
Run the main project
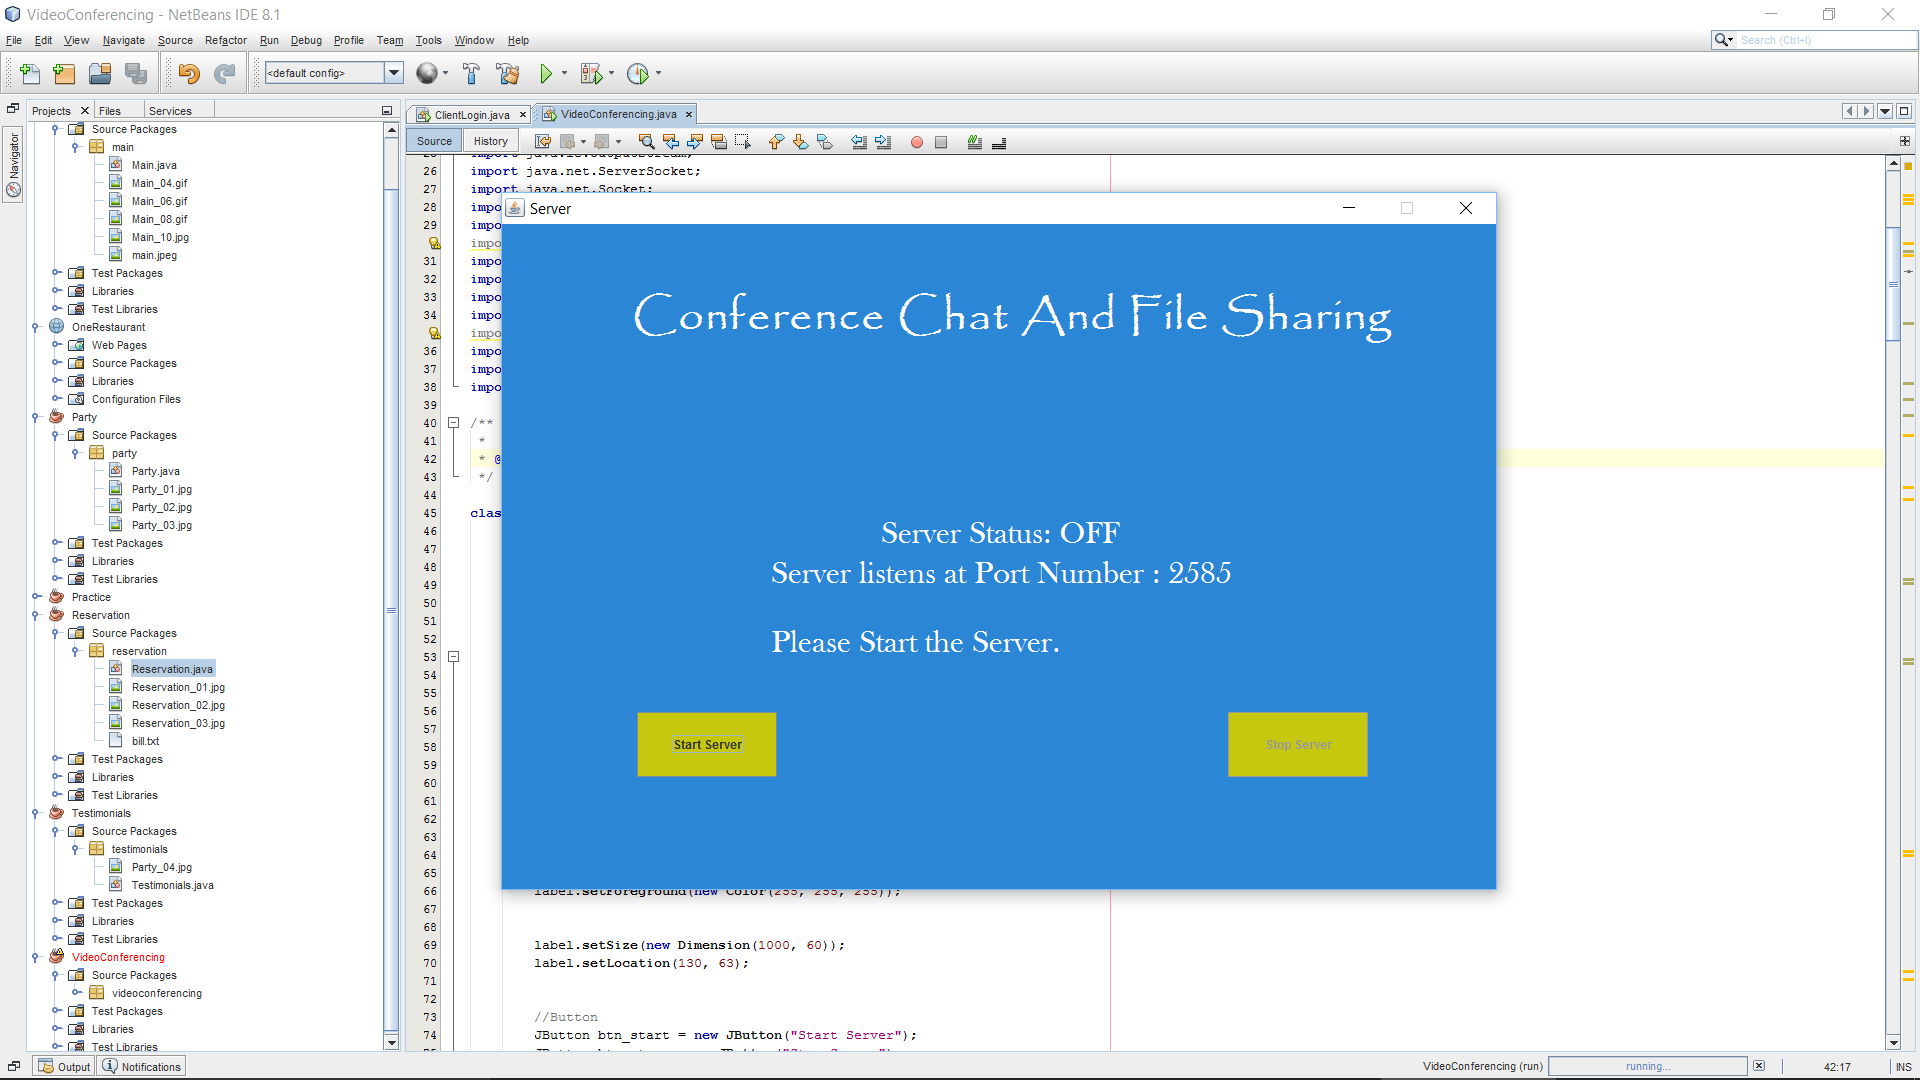[x=547, y=73]
